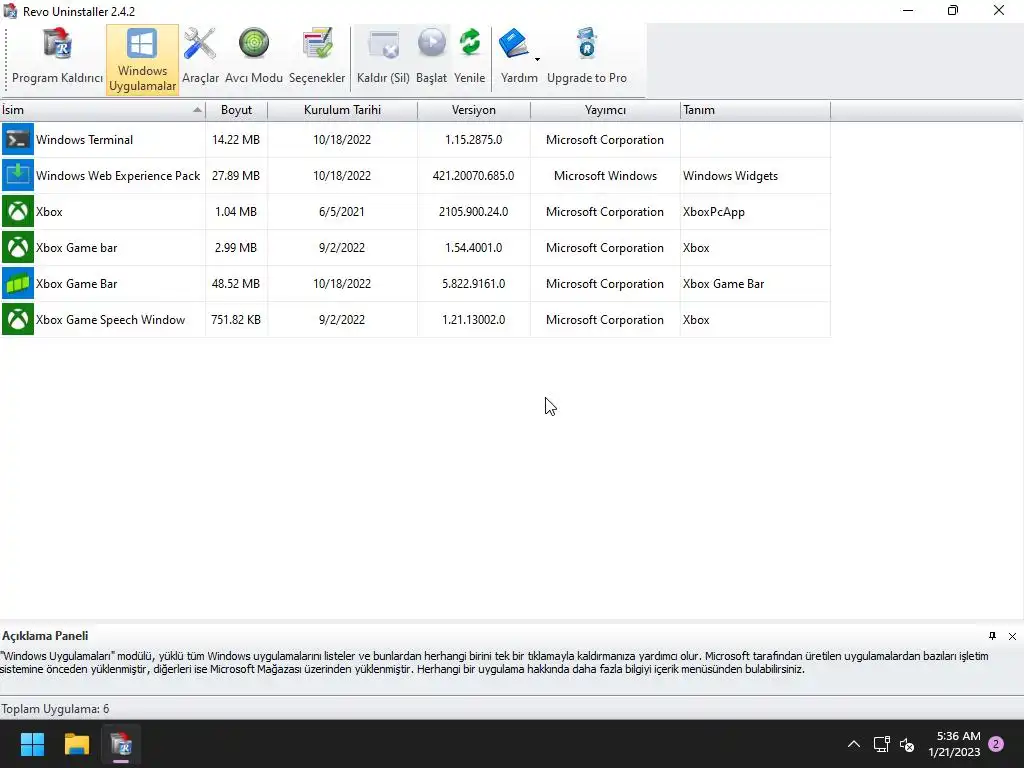
Task: Activate Avcı Modu hunter mode
Action: click(x=253, y=59)
